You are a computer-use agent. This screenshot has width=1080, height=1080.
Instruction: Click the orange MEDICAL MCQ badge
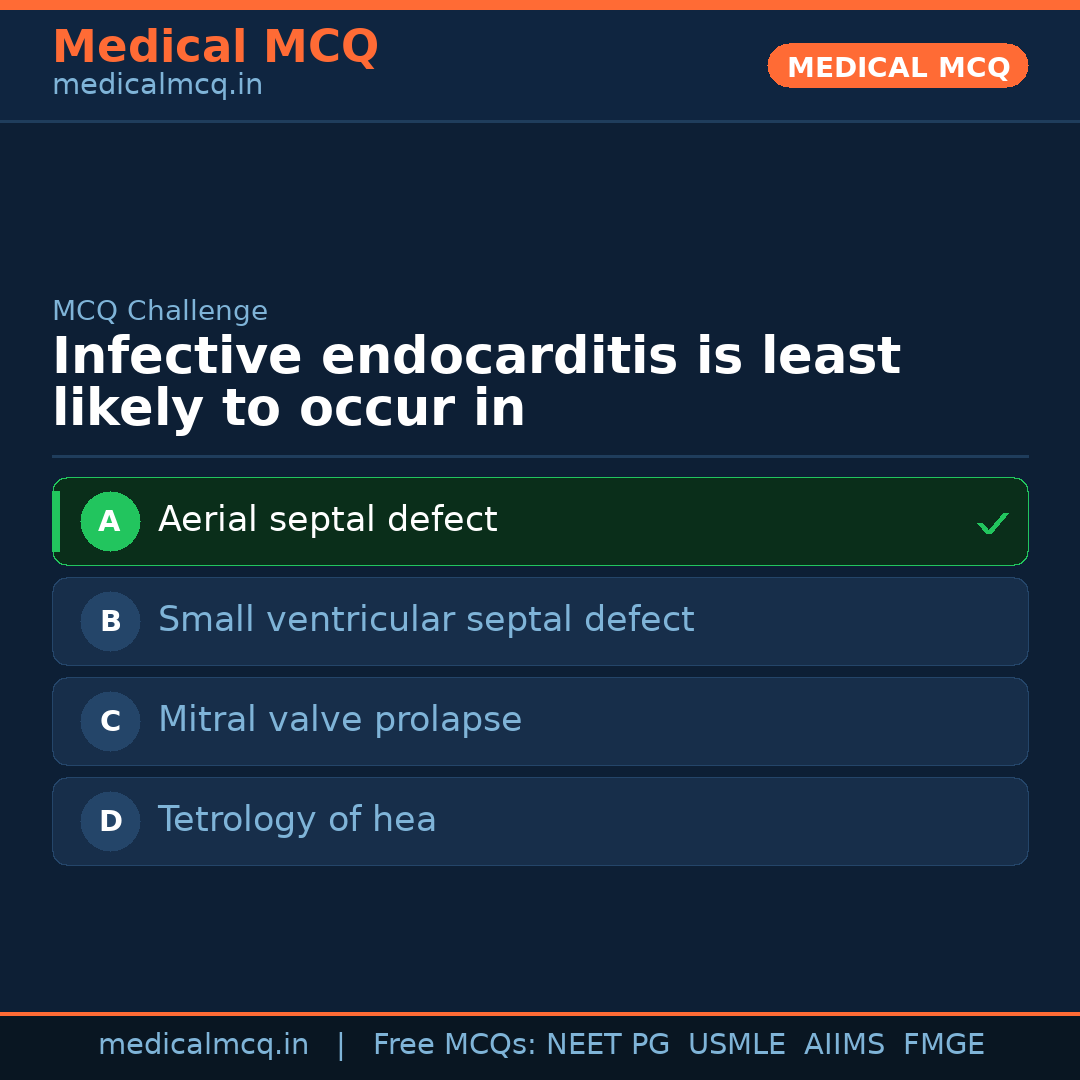coord(897,66)
